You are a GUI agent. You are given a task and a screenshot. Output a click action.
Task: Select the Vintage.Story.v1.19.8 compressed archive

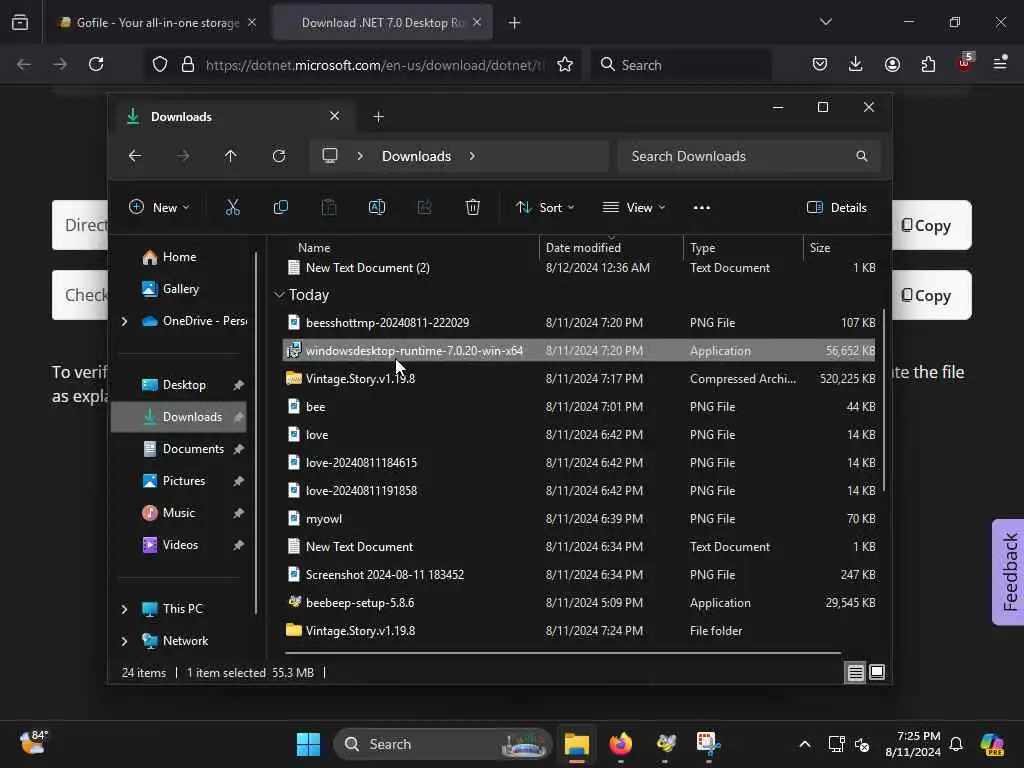pos(579,379)
